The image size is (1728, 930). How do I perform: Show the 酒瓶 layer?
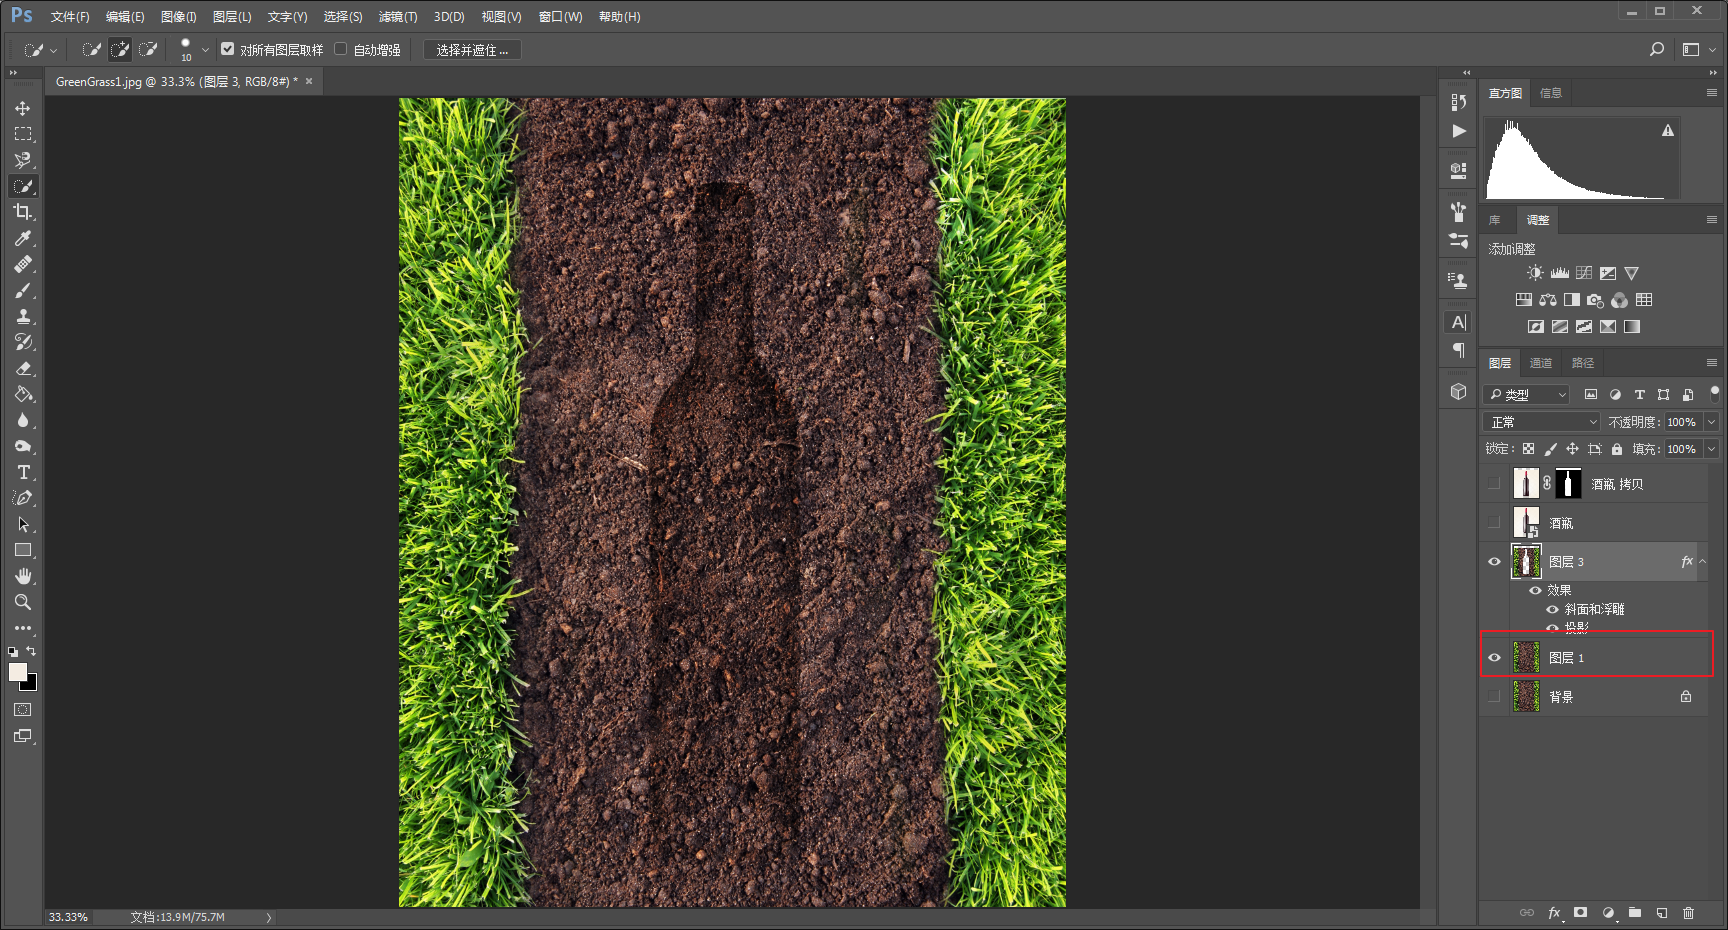tap(1494, 522)
